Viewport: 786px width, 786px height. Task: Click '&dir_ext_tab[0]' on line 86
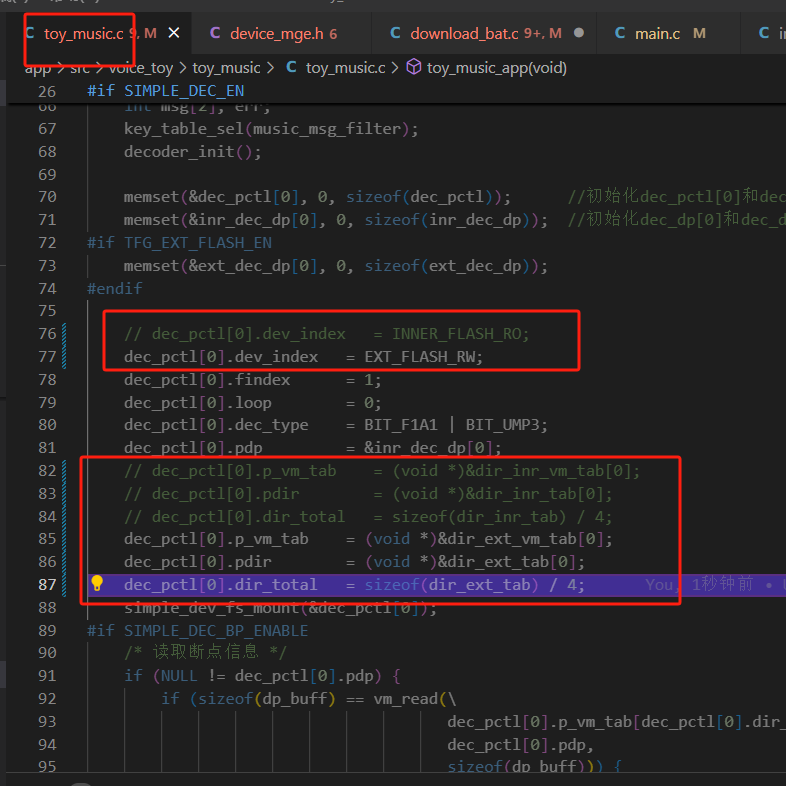click(507, 562)
